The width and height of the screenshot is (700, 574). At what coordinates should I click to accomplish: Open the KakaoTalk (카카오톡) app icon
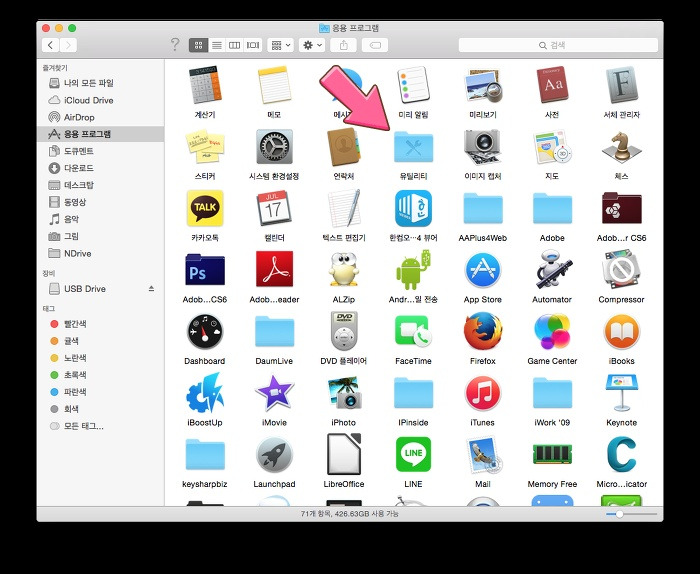(205, 208)
